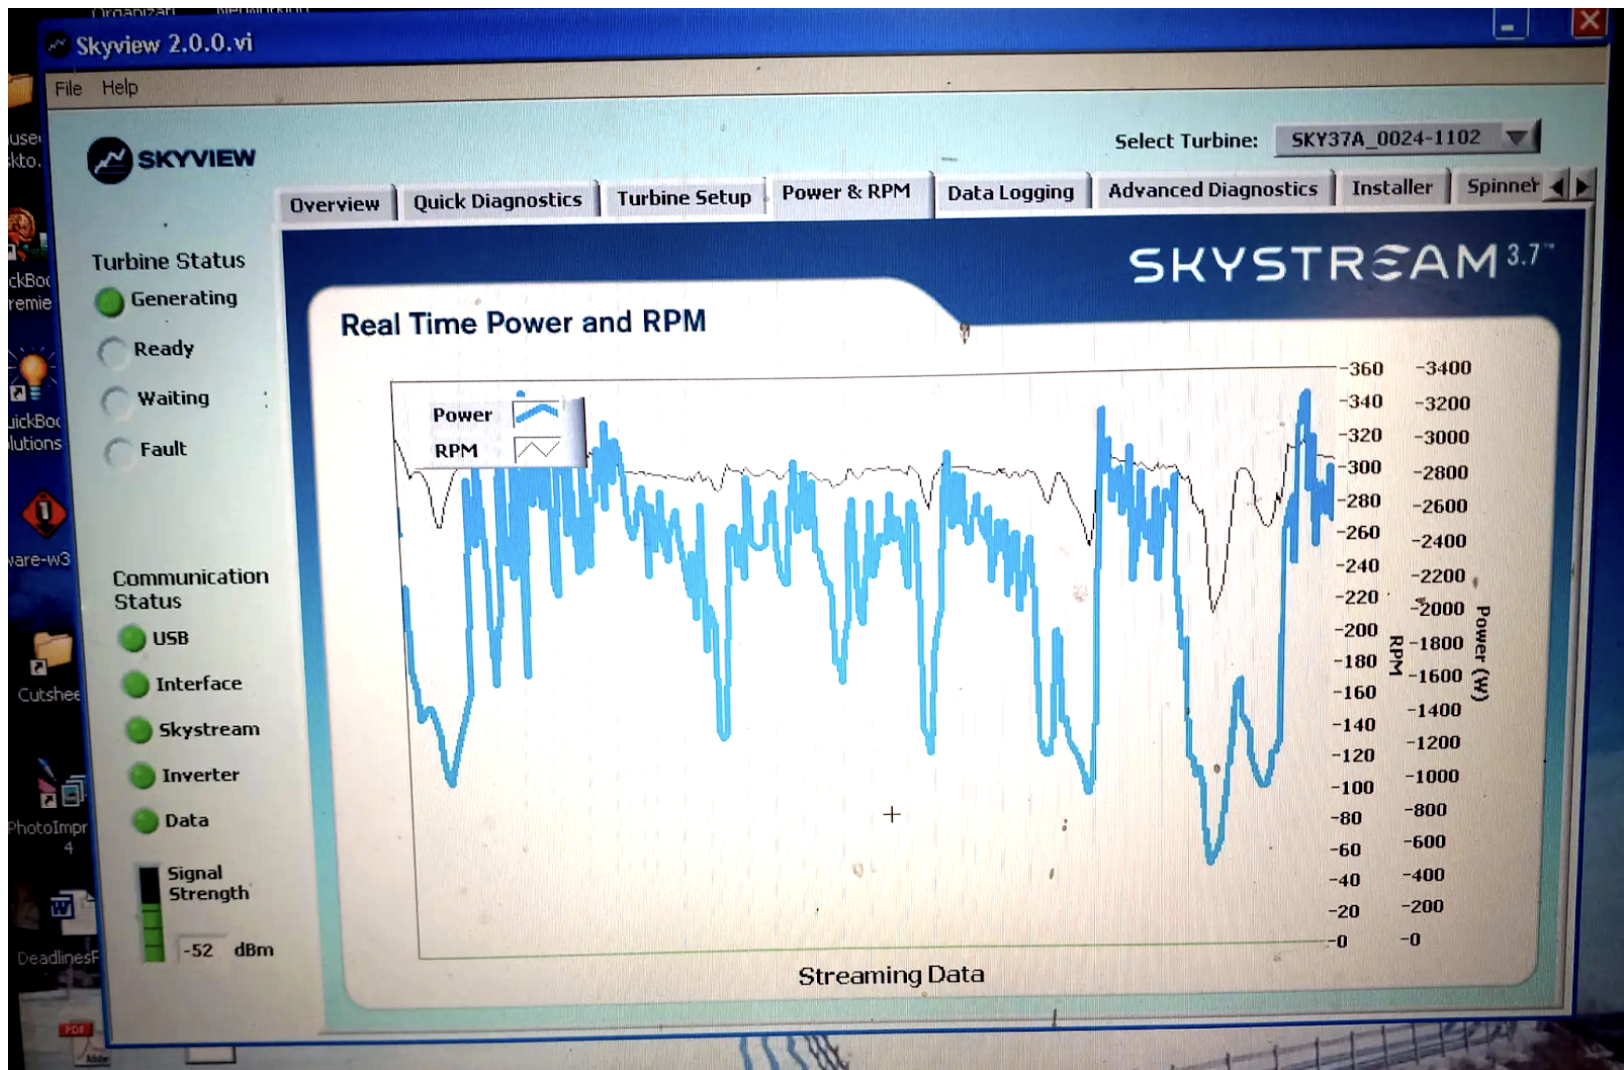Minimize the Skyview window
This screenshot has height=1070, width=1624.
pos(1510,25)
